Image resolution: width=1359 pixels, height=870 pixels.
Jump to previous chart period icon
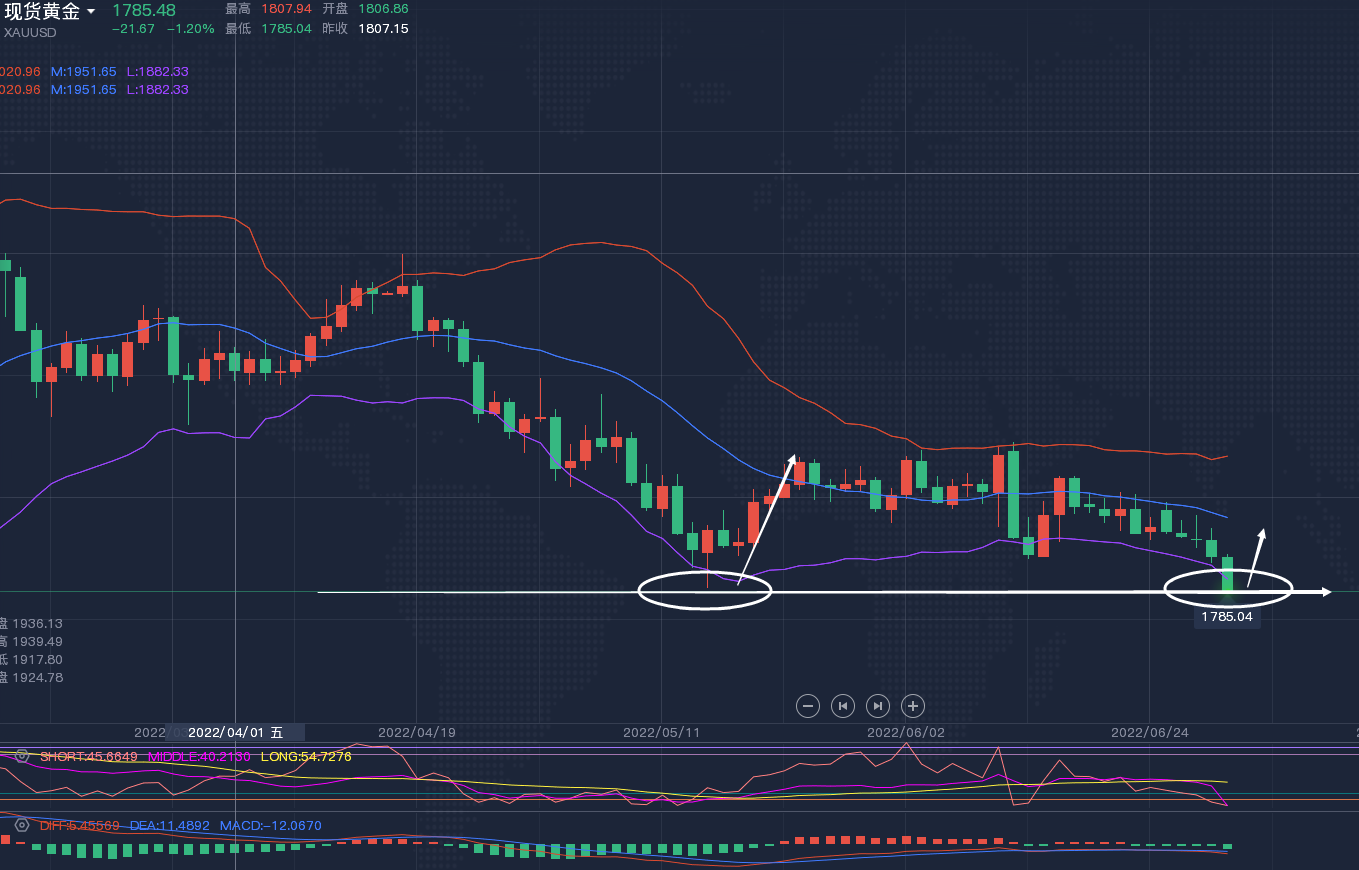tap(843, 706)
